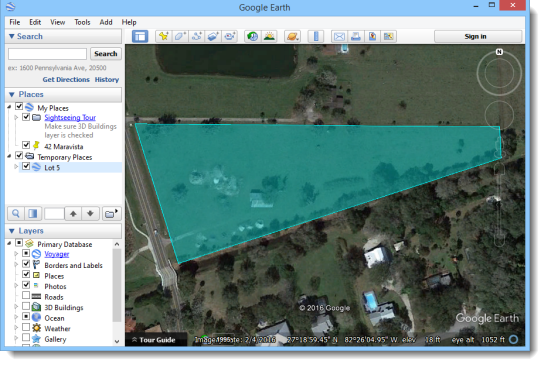
Task: Collapse the Search panel
Action: tap(11, 36)
